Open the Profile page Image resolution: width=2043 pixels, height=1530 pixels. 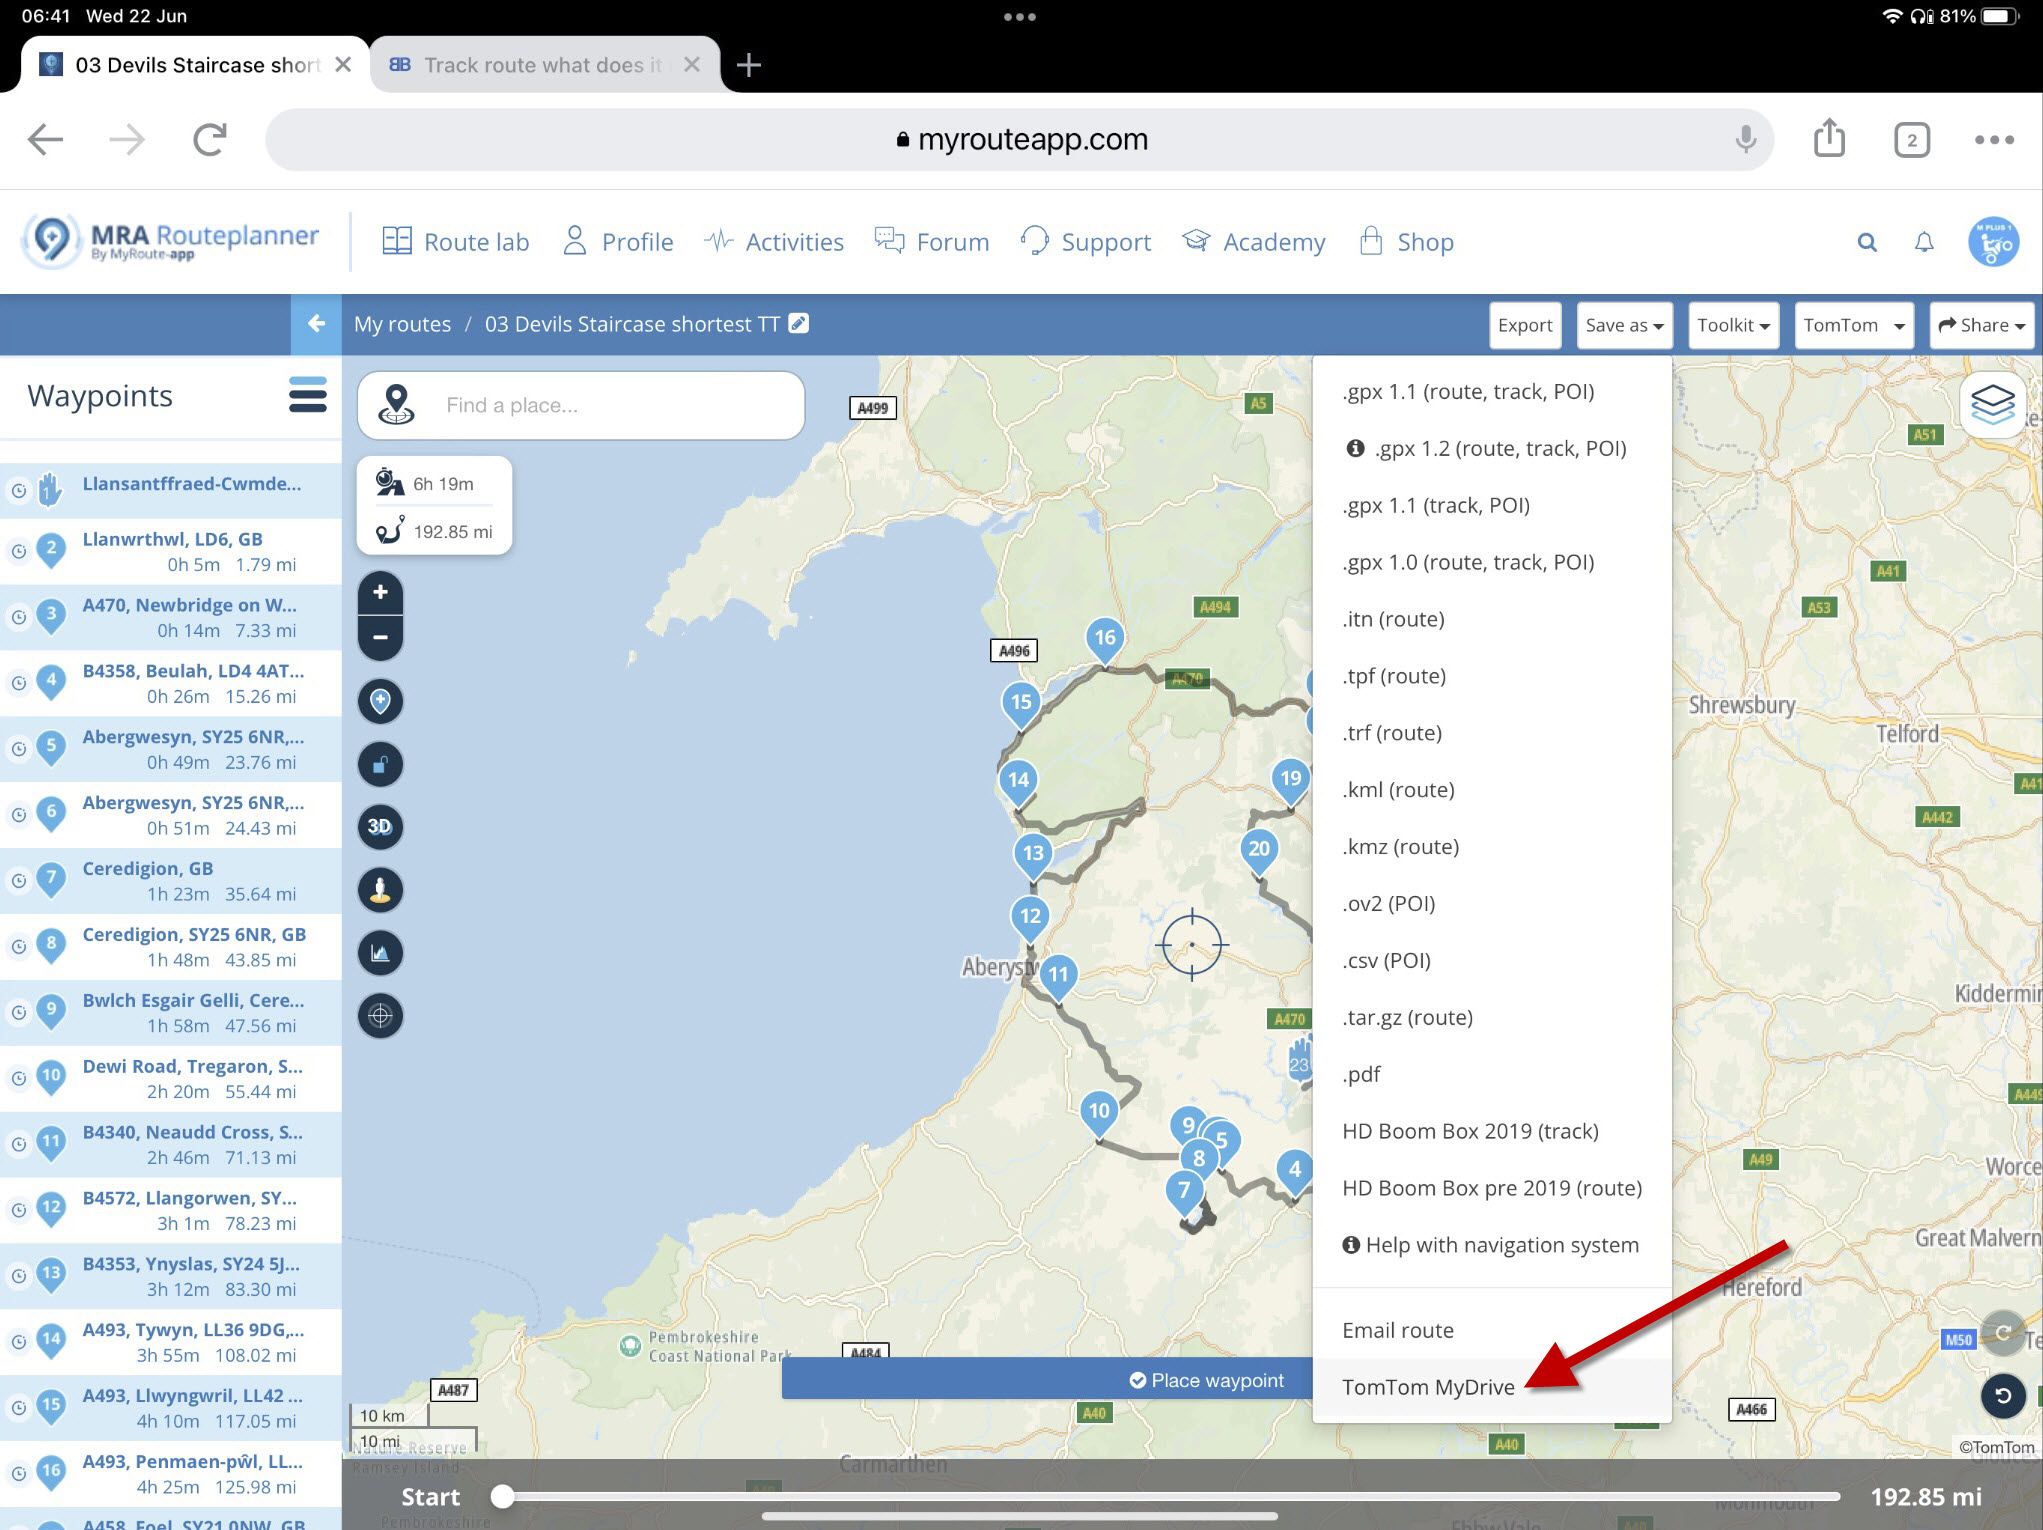point(618,242)
